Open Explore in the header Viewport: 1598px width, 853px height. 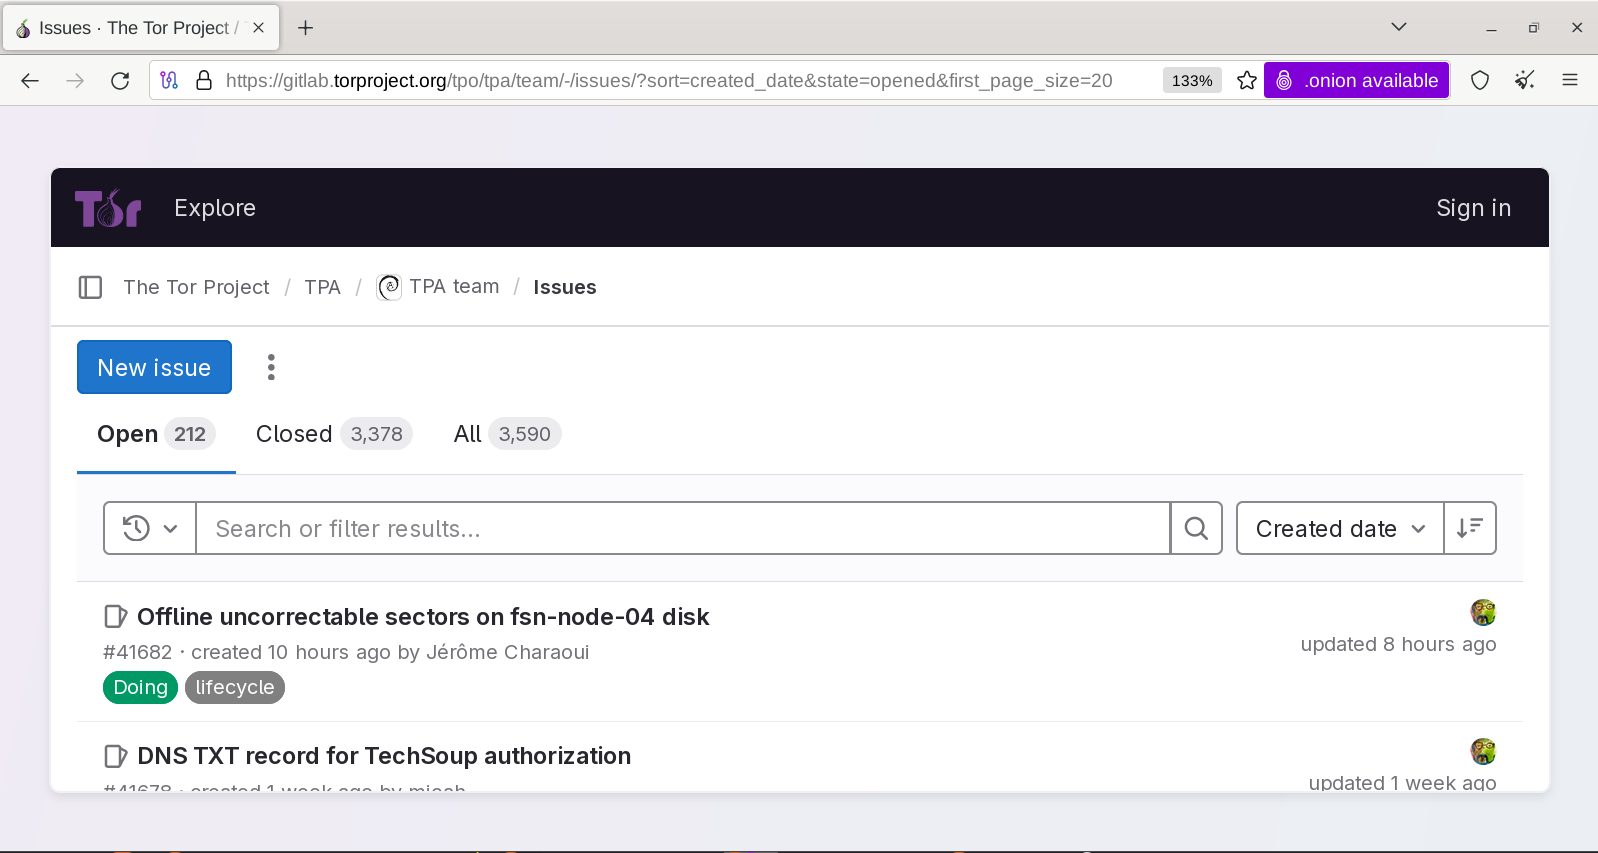[x=215, y=208]
